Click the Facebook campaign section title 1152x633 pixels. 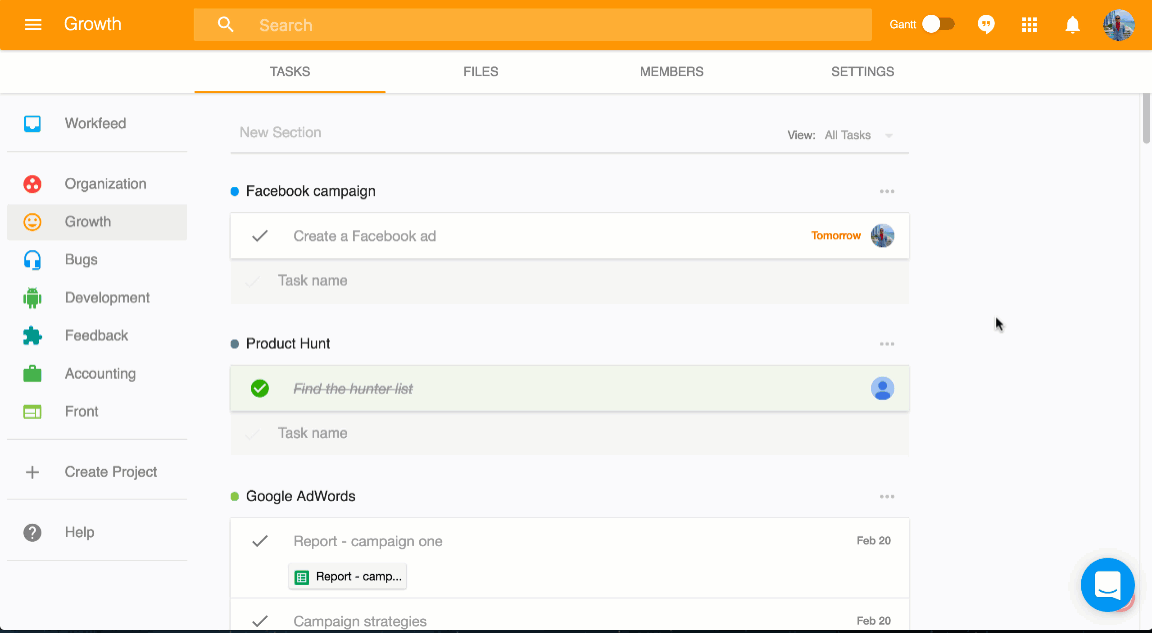(311, 192)
